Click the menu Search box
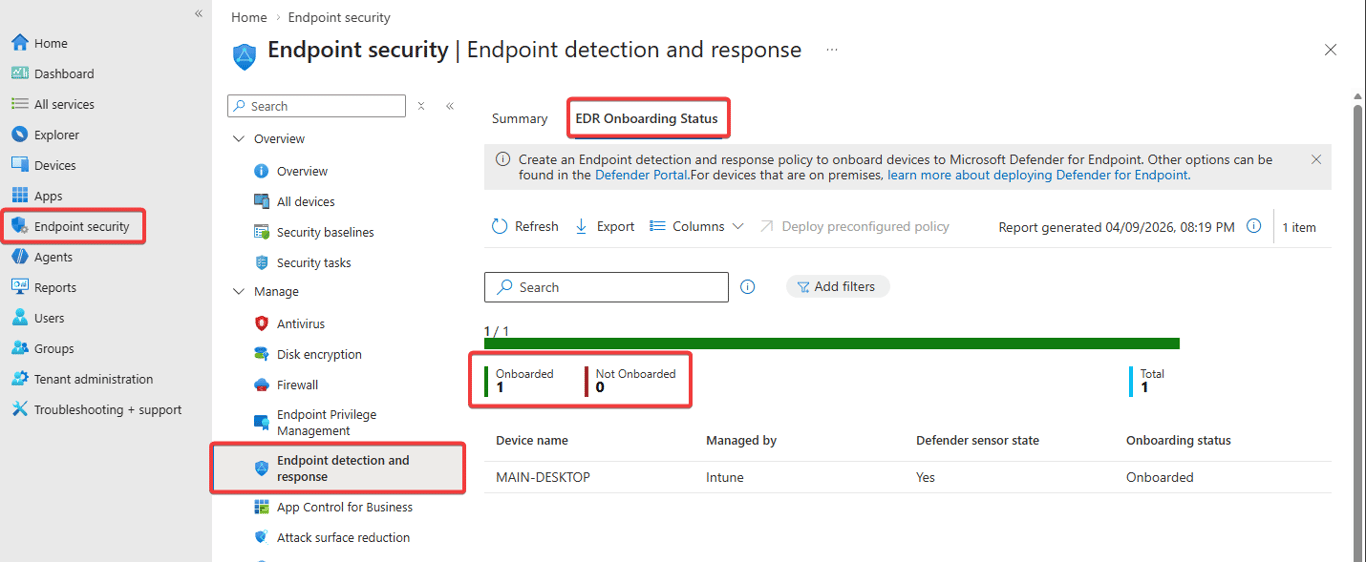This screenshot has height=562, width=1366. [316, 106]
